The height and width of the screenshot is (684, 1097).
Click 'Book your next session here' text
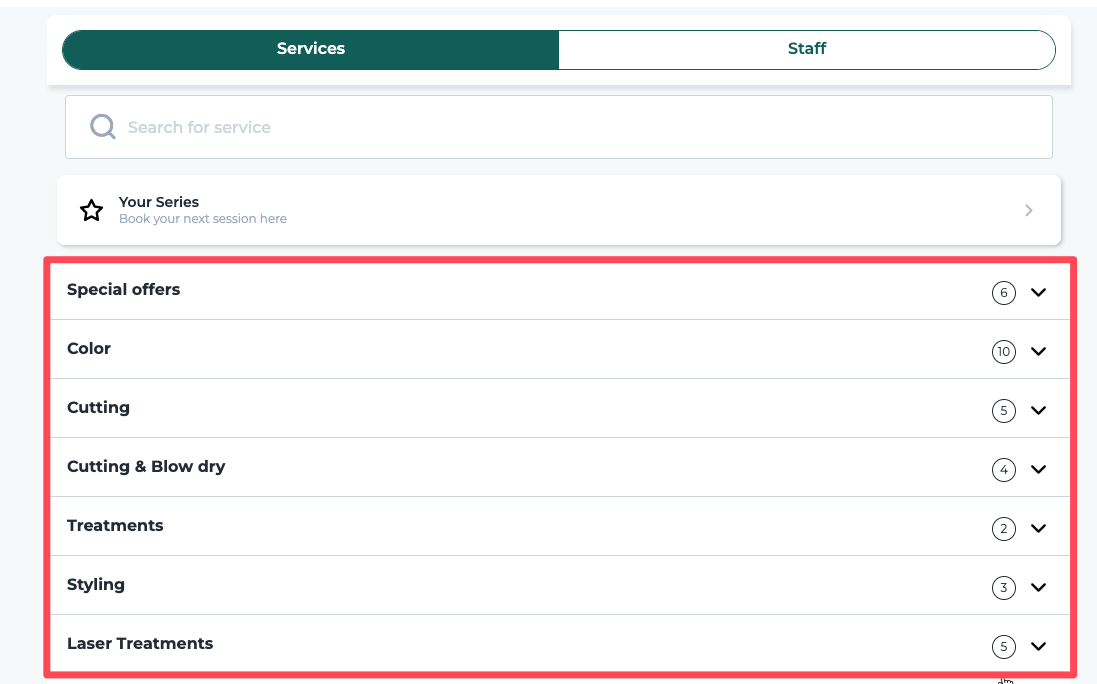pyautogui.click(x=203, y=219)
